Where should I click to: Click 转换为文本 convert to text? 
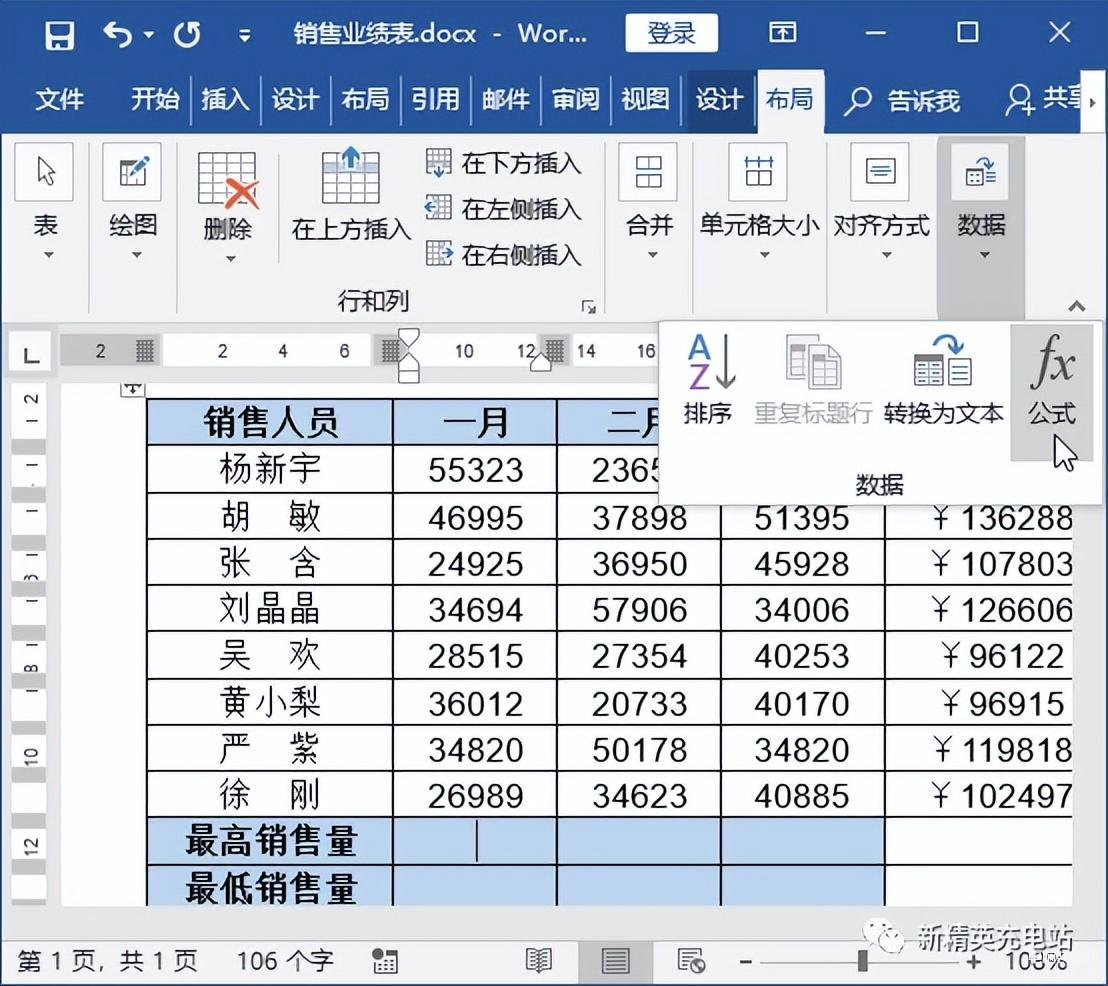[x=943, y=380]
